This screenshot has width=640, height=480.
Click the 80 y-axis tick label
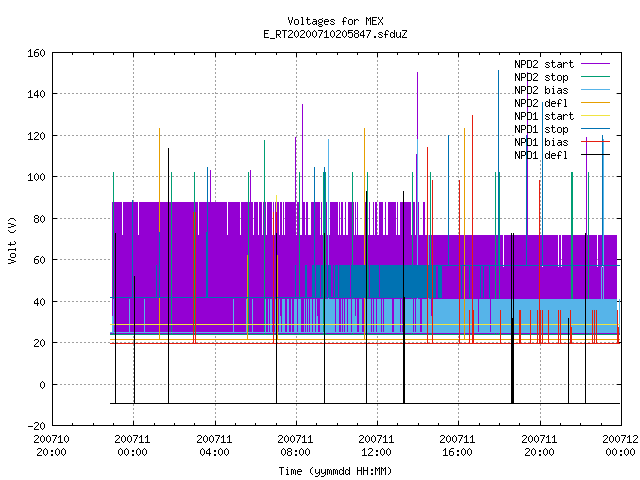coord(39,219)
